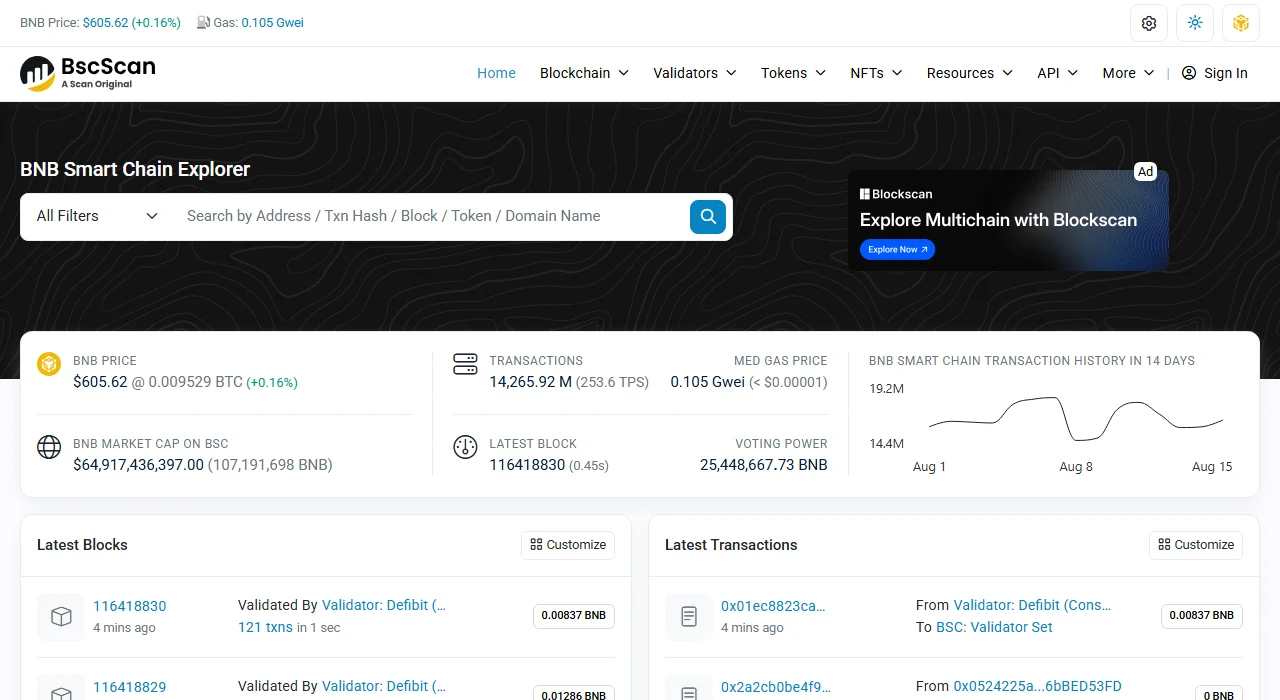The height and width of the screenshot is (700, 1280).
Task: Click the gauge icon beside Latest Block
Action: click(465, 447)
